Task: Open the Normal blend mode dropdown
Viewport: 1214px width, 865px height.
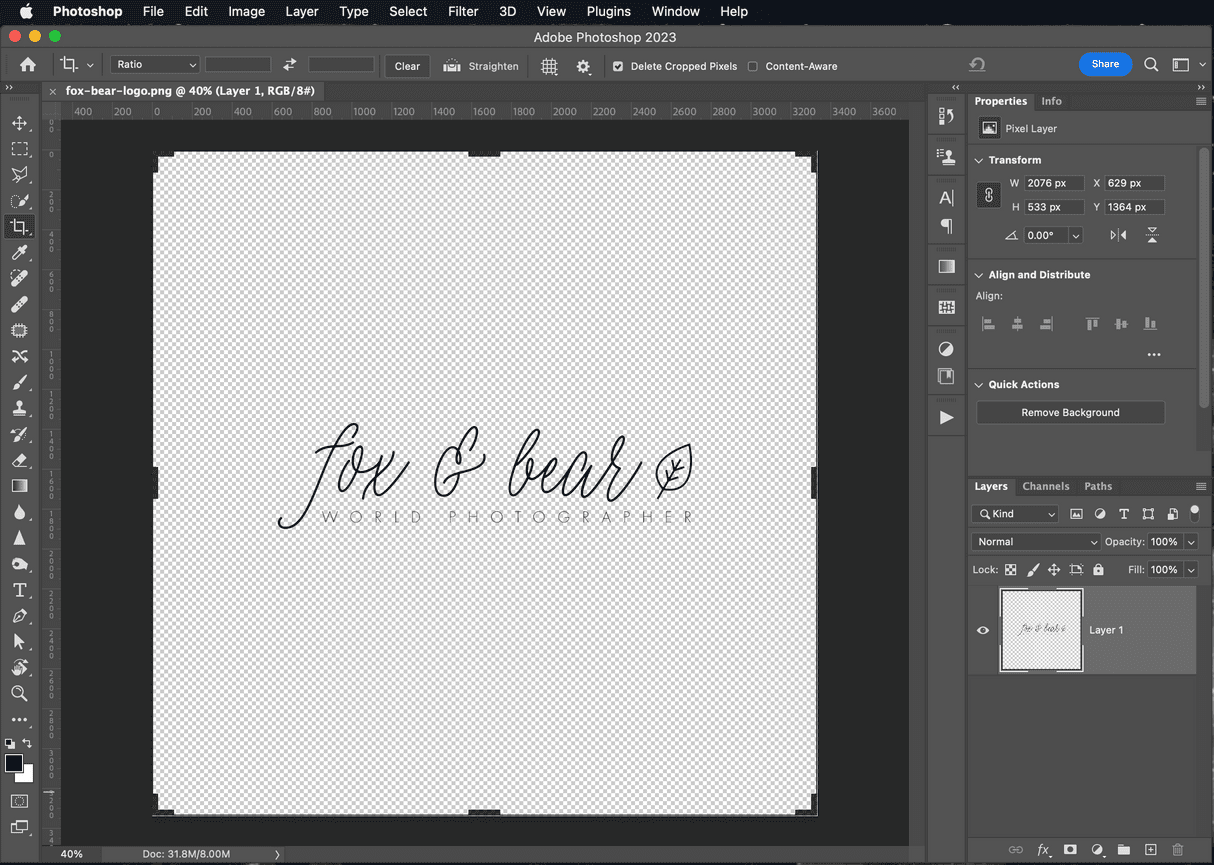Action: click(1035, 541)
